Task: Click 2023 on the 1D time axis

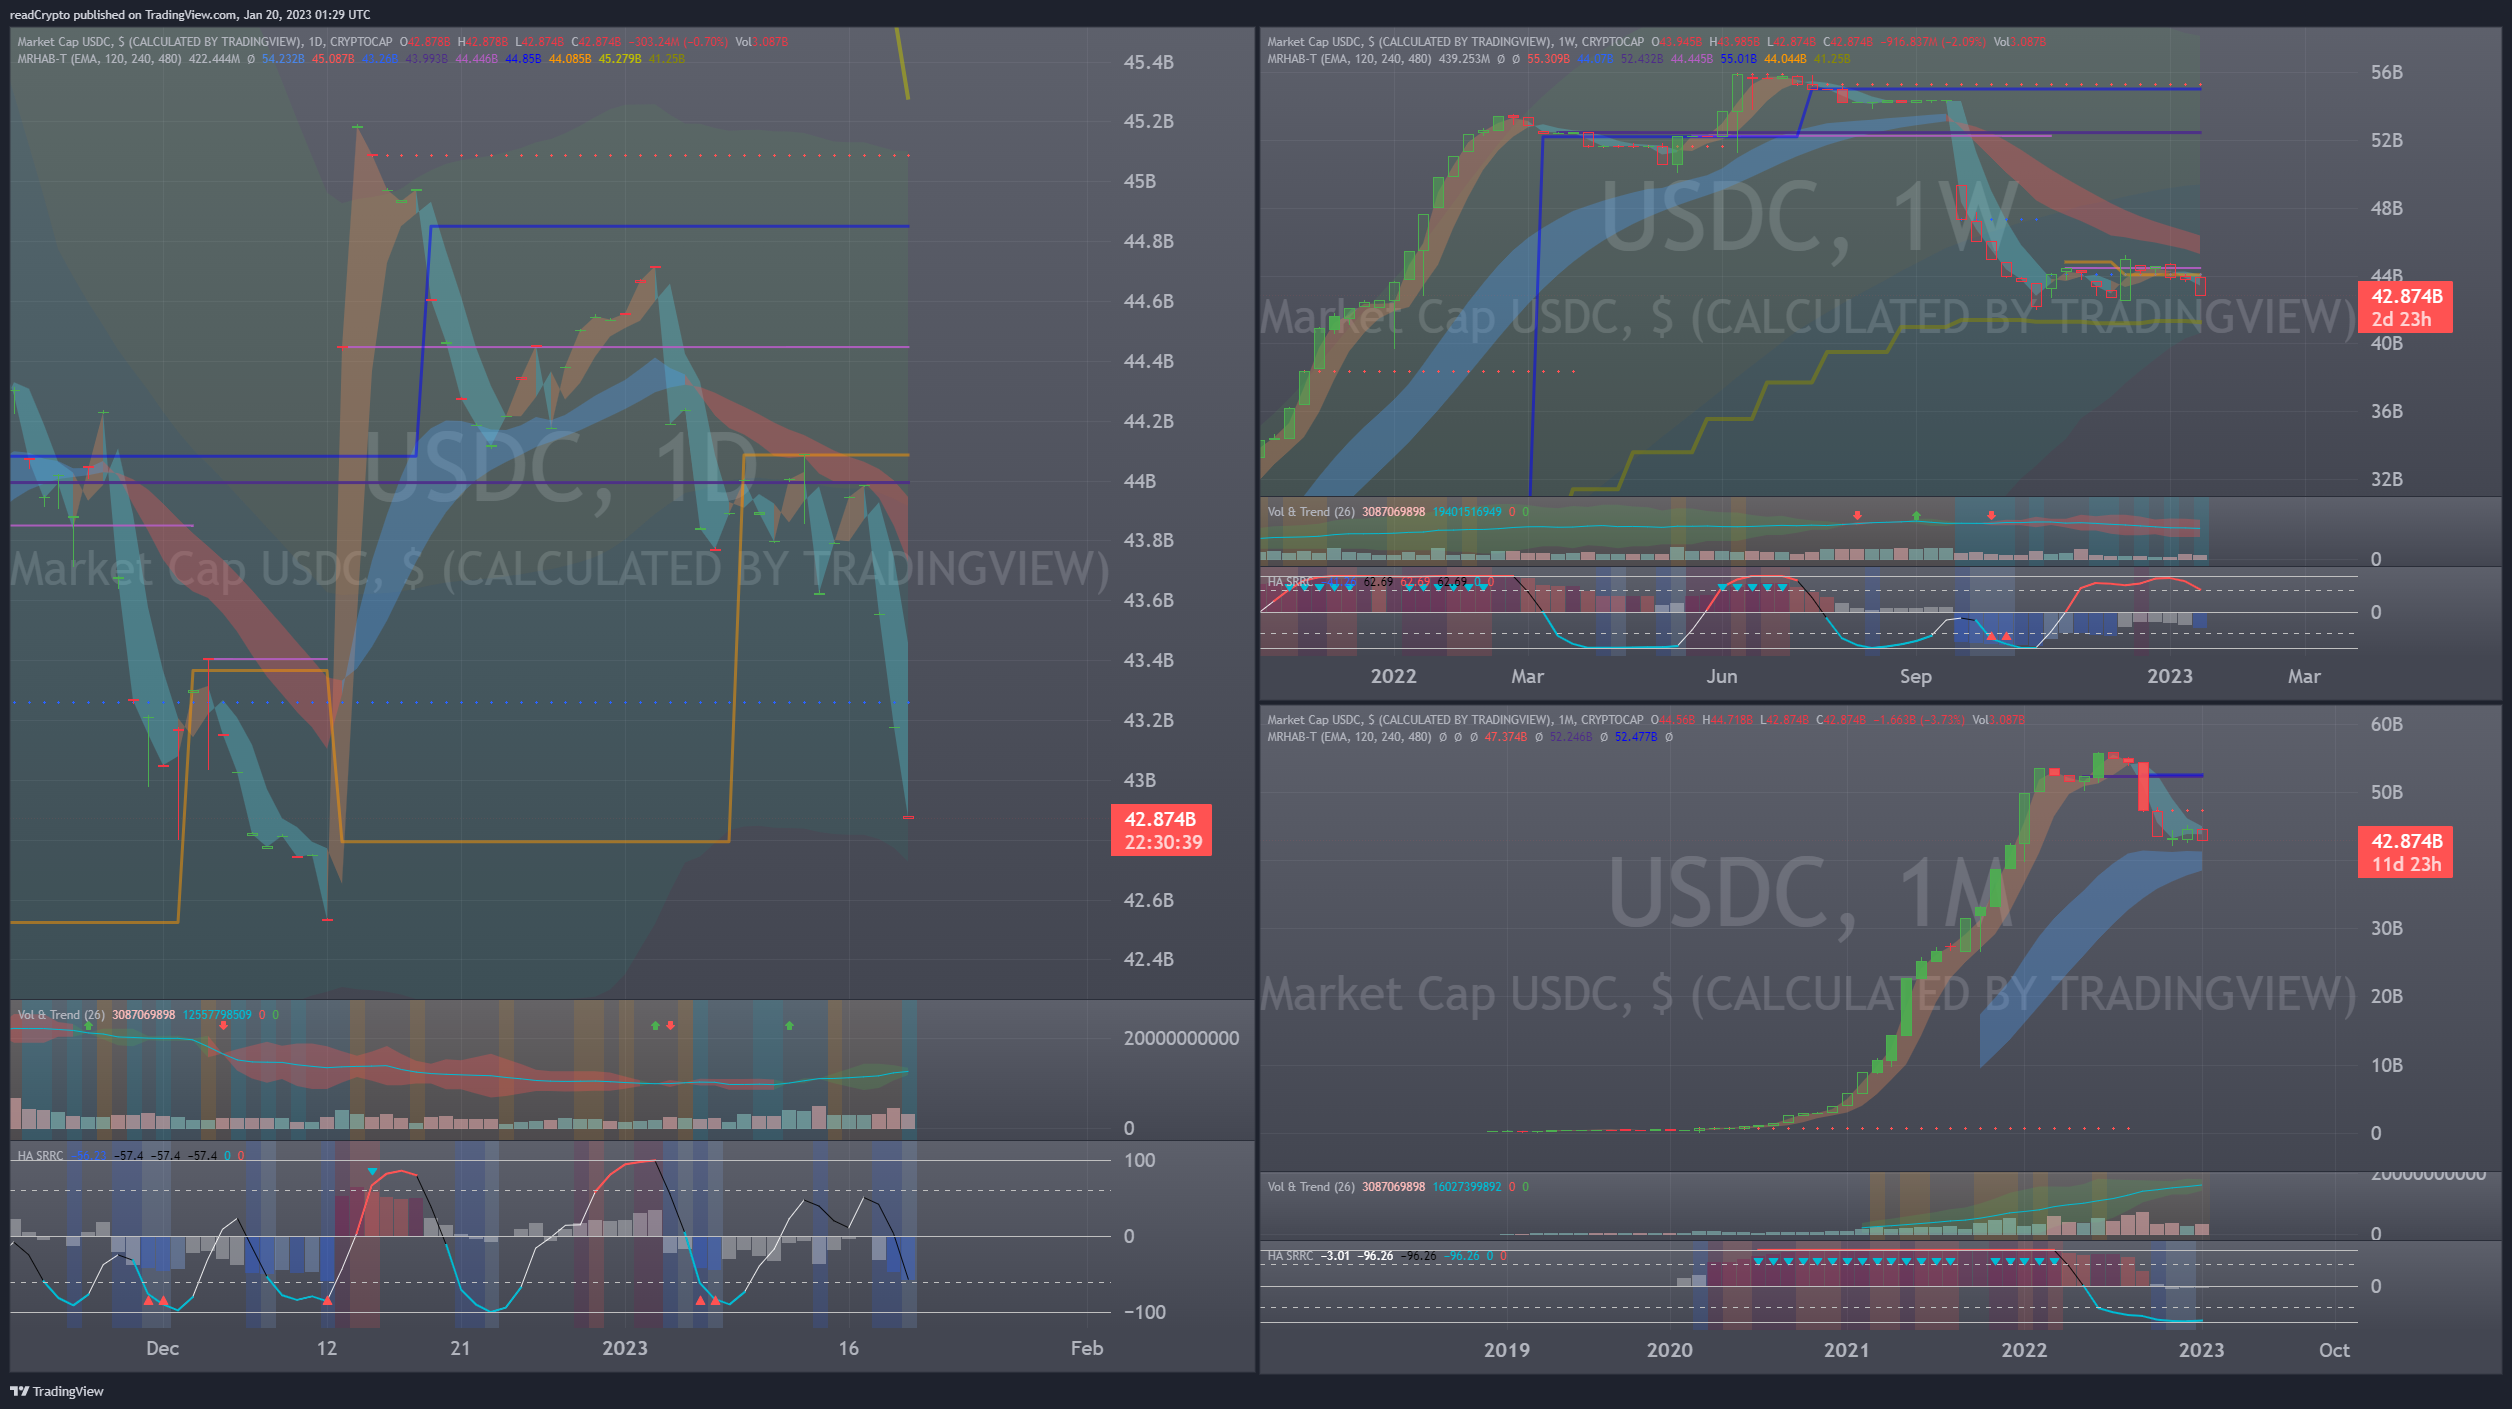Action: [x=625, y=1348]
